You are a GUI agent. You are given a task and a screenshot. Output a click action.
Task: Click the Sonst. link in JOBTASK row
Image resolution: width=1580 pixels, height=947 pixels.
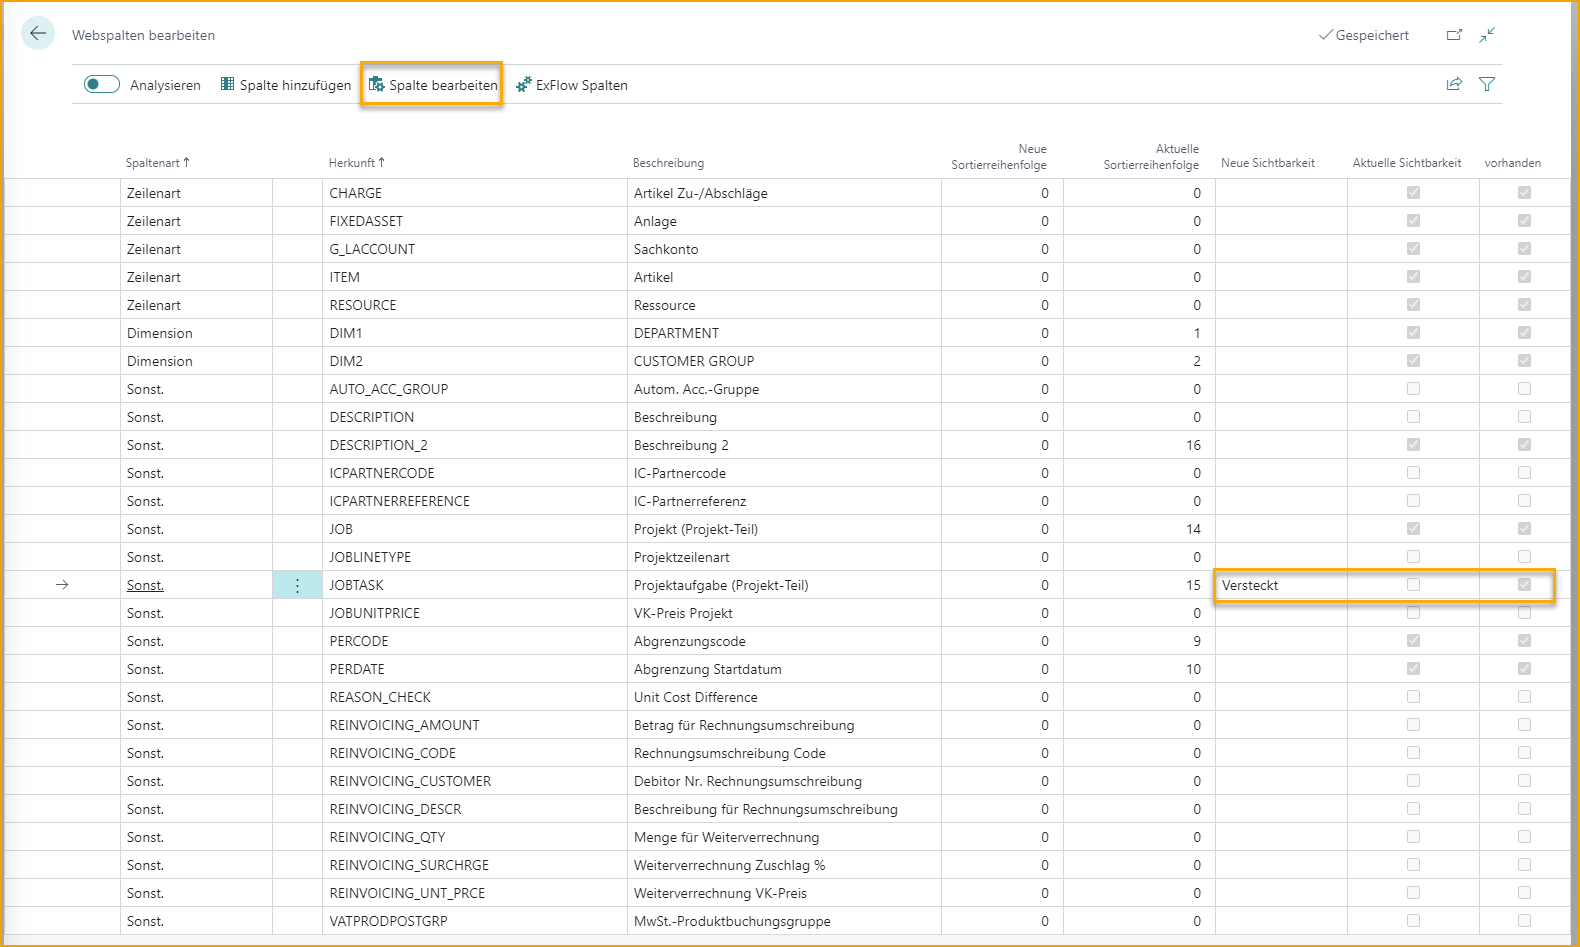(x=145, y=585)
